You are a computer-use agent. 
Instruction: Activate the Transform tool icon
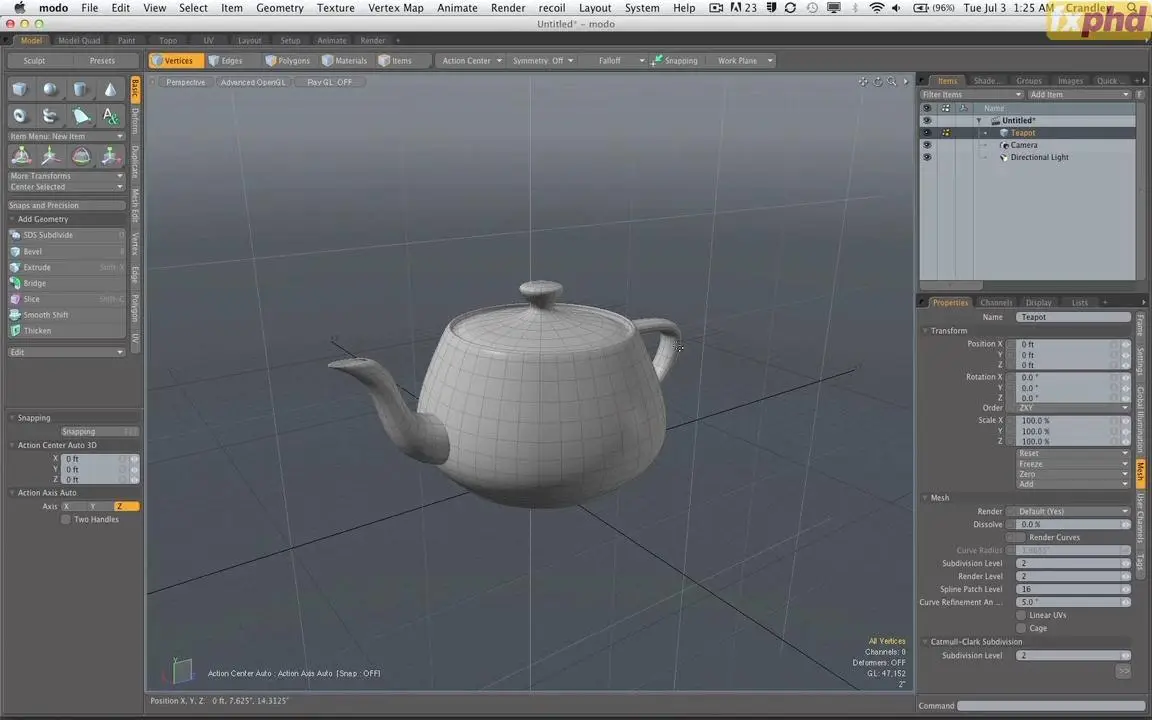click(21, 156)
